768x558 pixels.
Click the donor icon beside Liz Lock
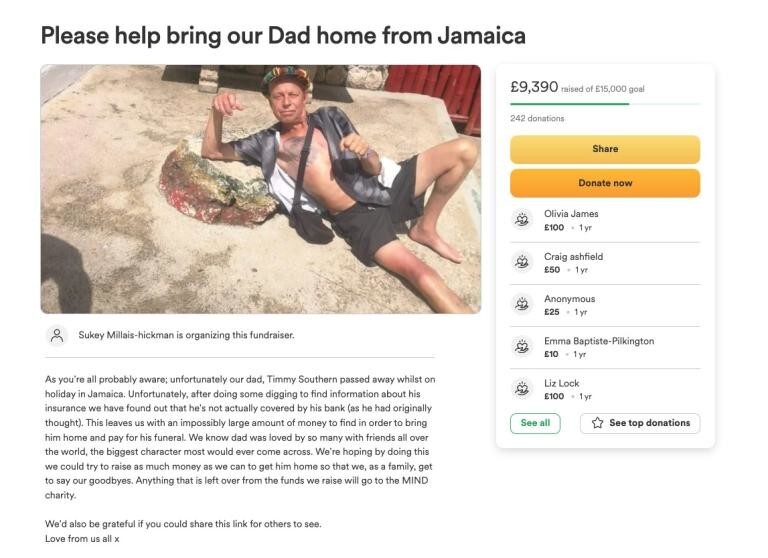[x=522, y=388]
